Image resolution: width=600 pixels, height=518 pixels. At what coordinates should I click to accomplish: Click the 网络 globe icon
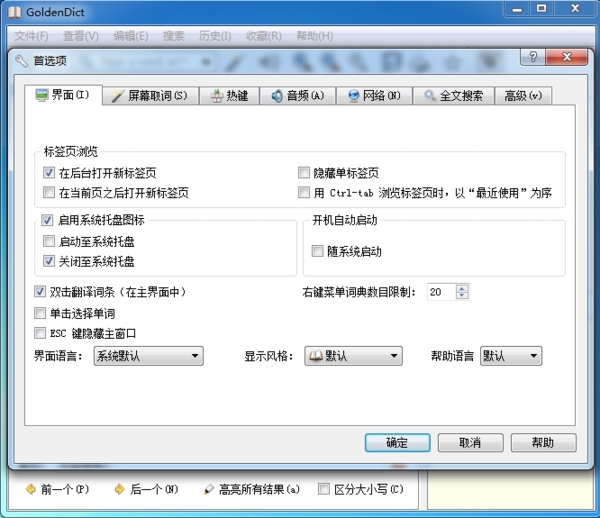(x=354, y=96)
